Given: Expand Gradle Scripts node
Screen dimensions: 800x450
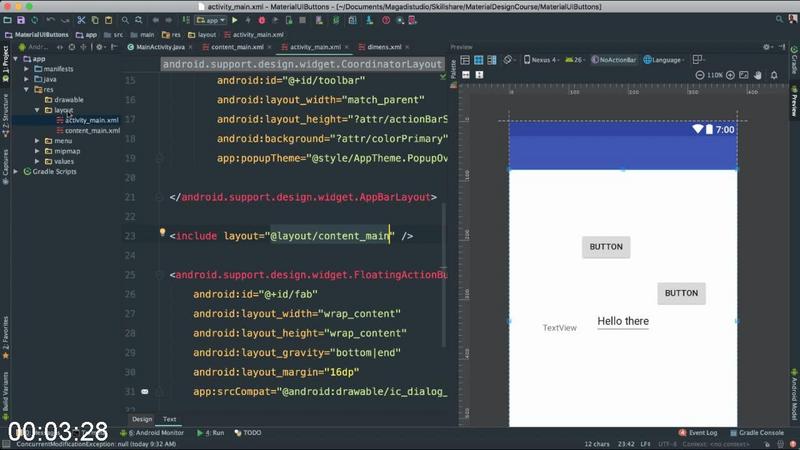Looking at the screenshot, I should (x=16, y=171).
